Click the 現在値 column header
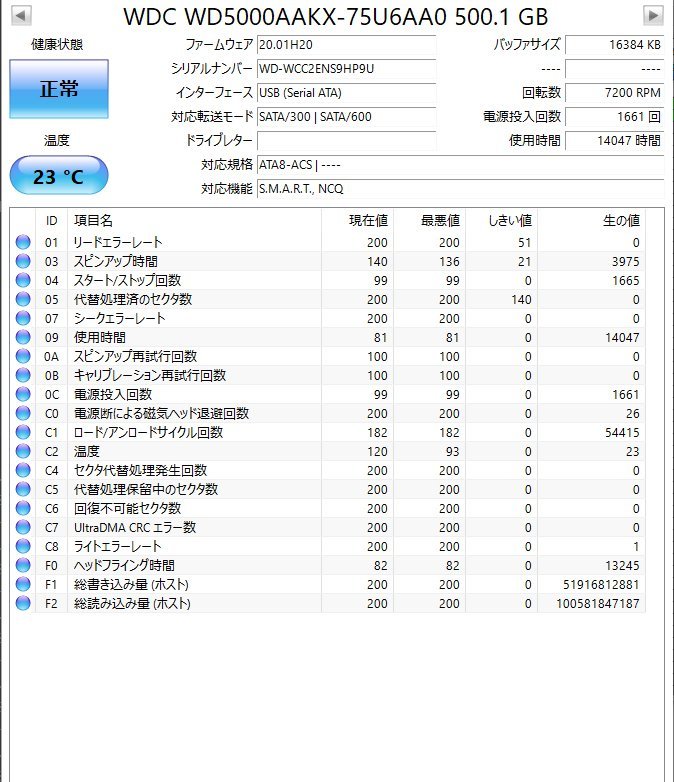The width and height of the screenshot is (674, 782). pos(358,220)
